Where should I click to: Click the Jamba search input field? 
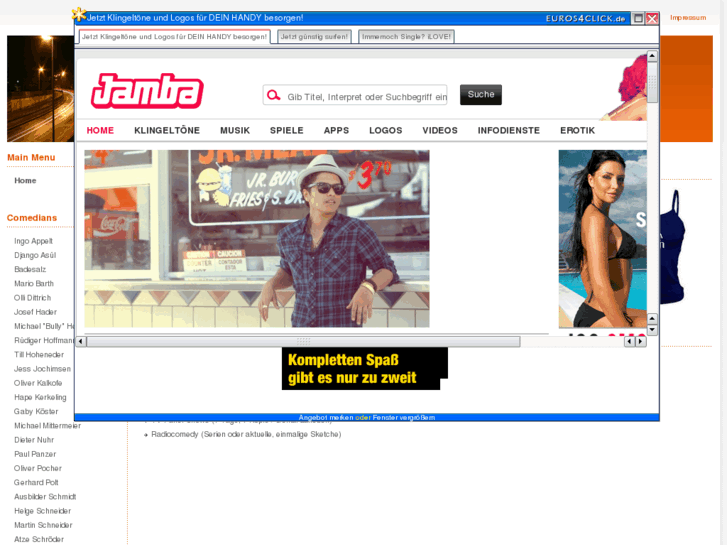[x=355, y=95]
